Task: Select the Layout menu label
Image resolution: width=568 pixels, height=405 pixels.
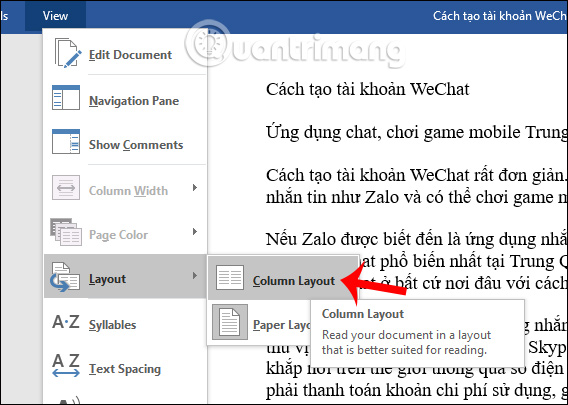Action: tap(107, 279)
